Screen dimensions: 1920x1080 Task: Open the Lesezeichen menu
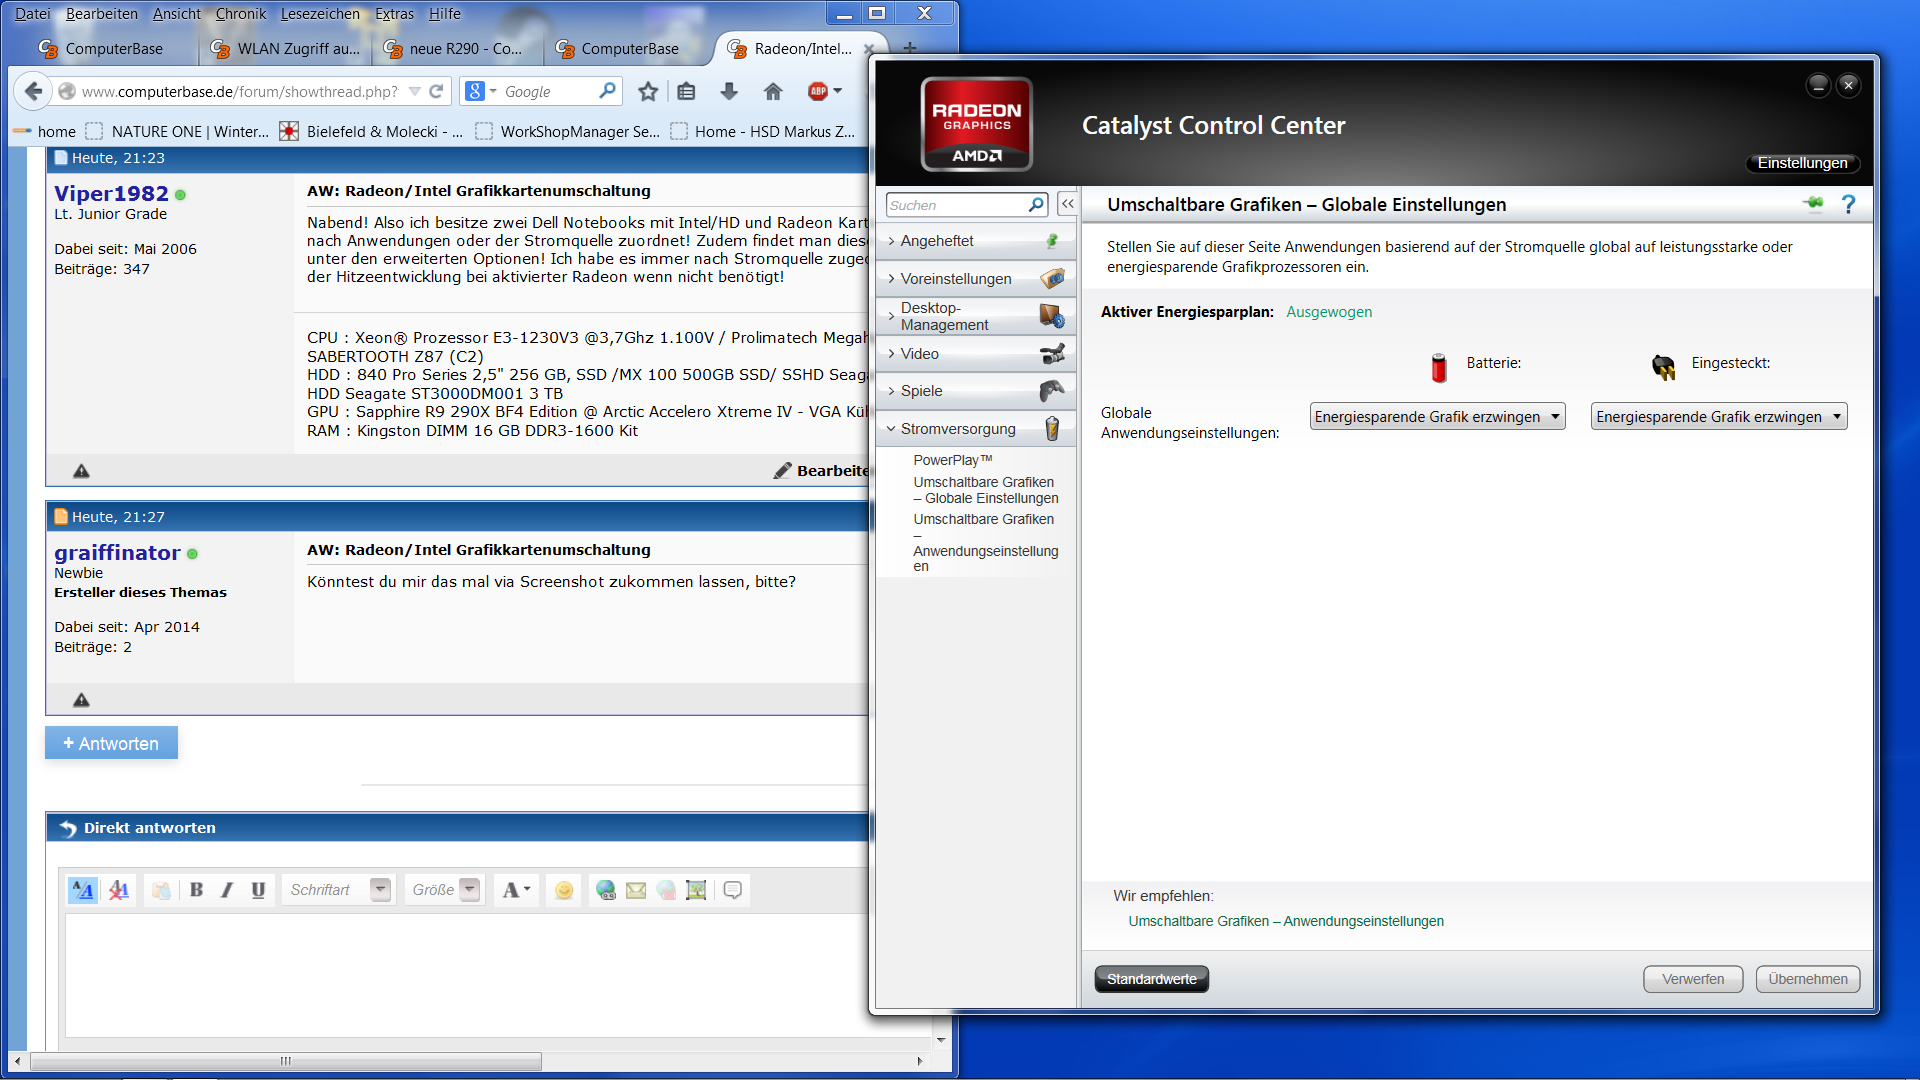point(320,14)
